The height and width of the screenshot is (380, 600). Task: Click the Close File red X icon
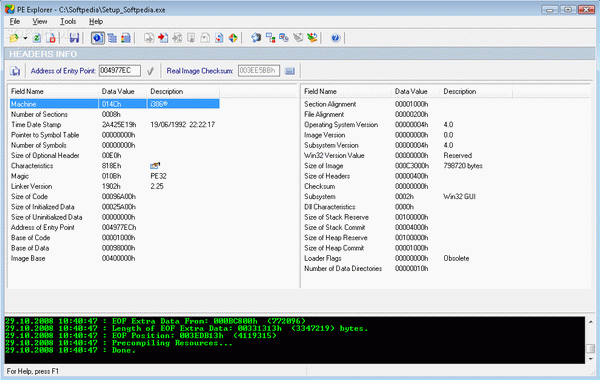pyautogui.click(x=51, y=38)
